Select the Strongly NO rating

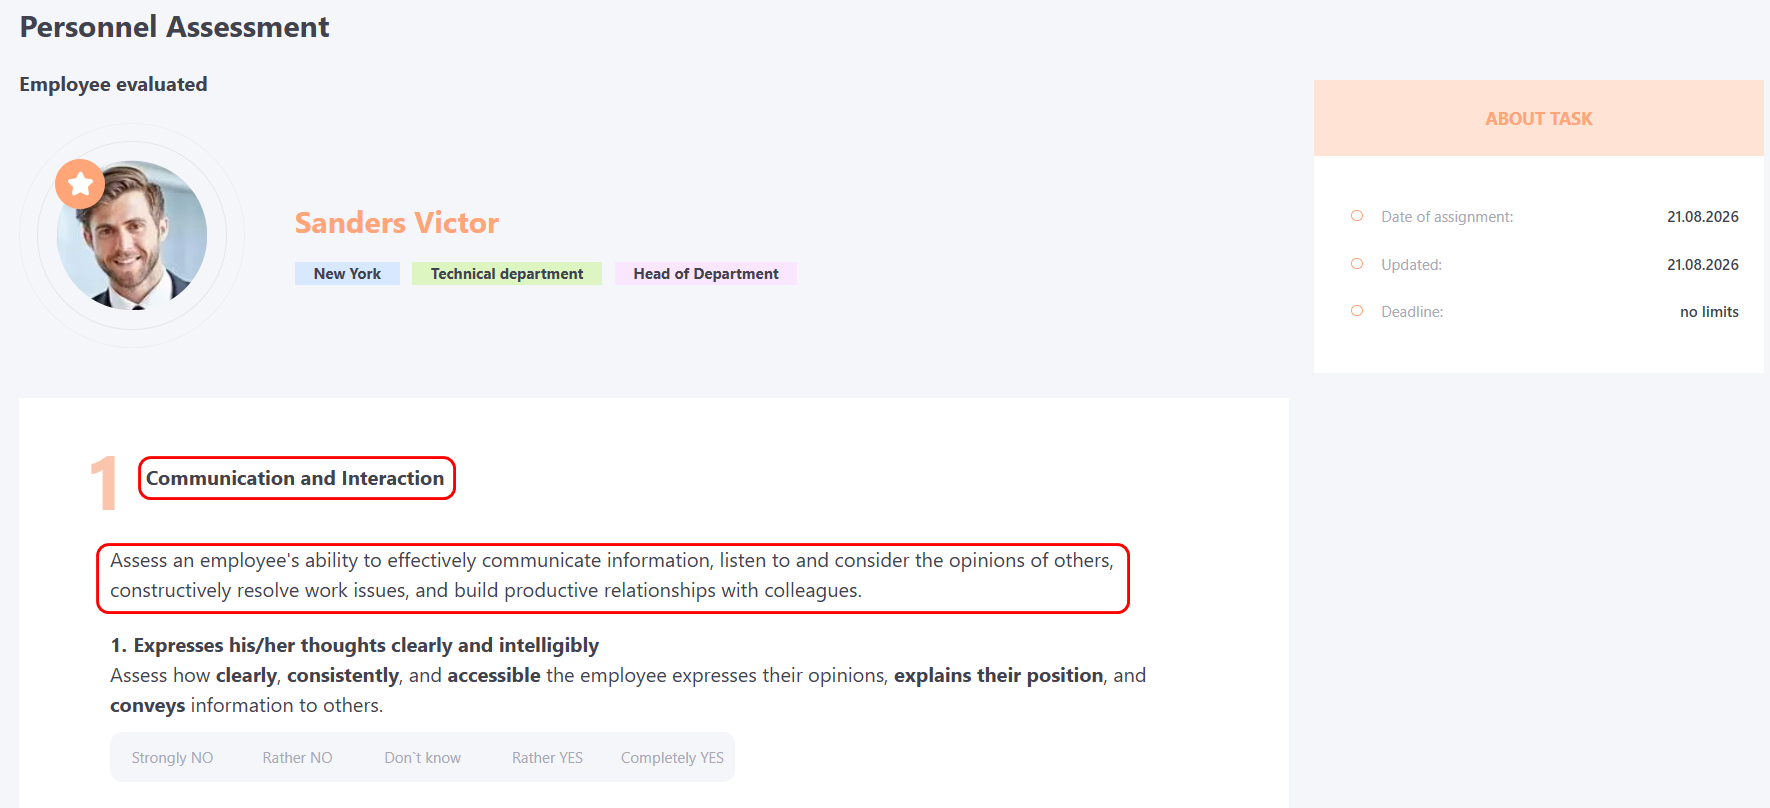172,758
